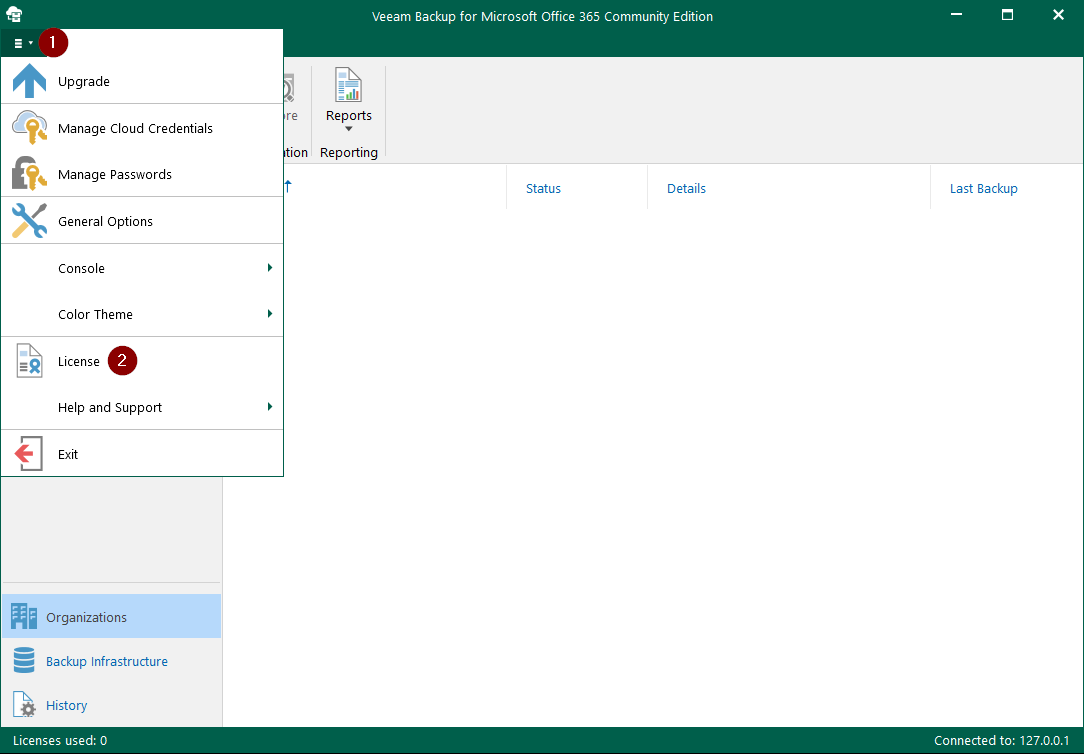Close the Veeam Backup window
This screenshot has height=754, width=1084.
pos(1058,15)
